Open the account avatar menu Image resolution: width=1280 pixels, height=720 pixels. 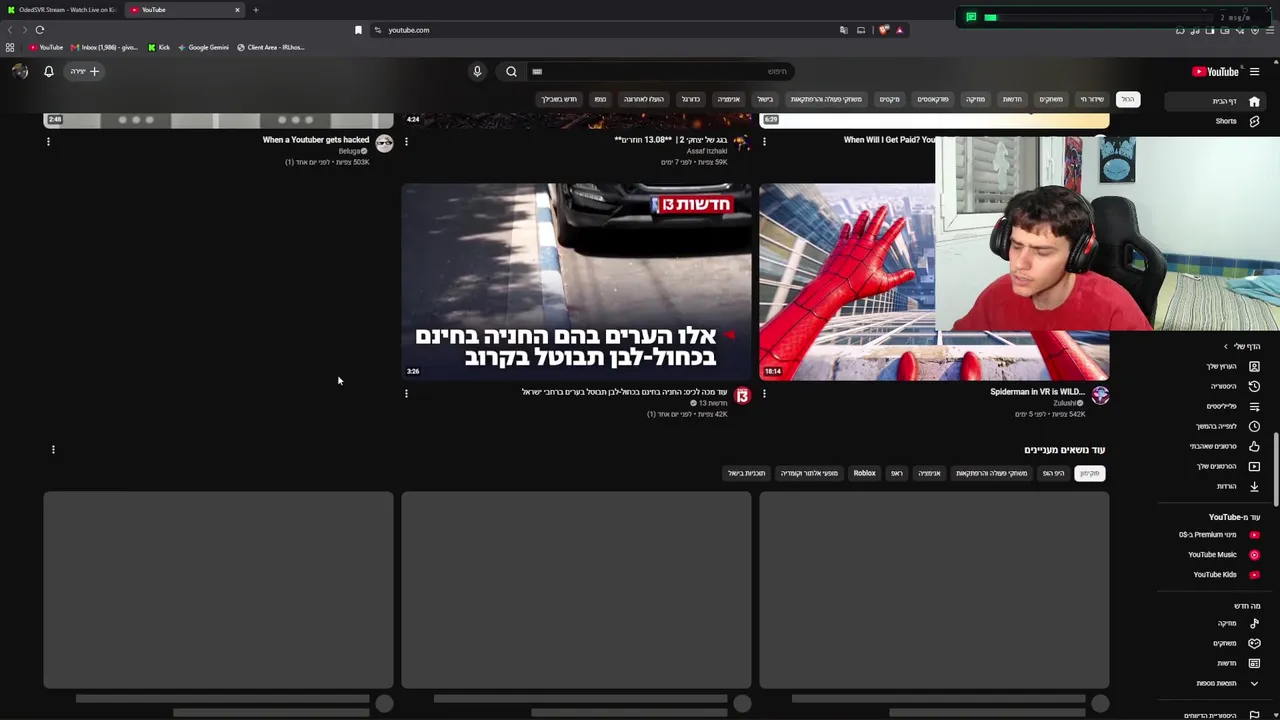pos(20,71)
